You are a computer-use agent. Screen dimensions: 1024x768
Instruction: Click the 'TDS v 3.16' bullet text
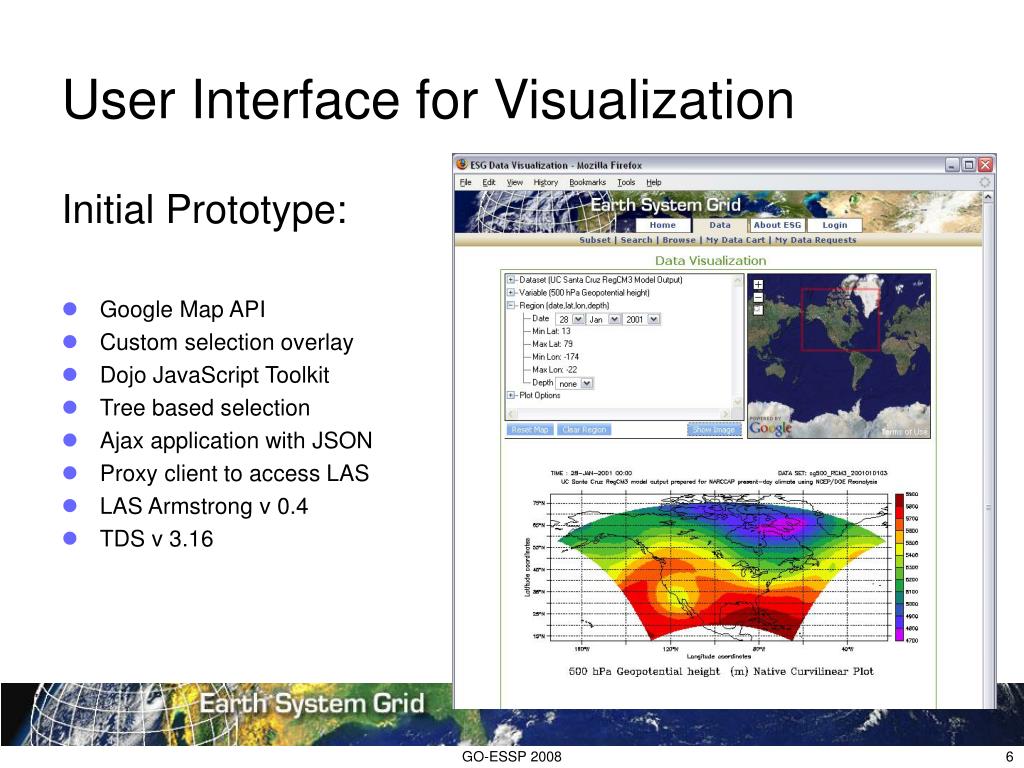[157, 539]
